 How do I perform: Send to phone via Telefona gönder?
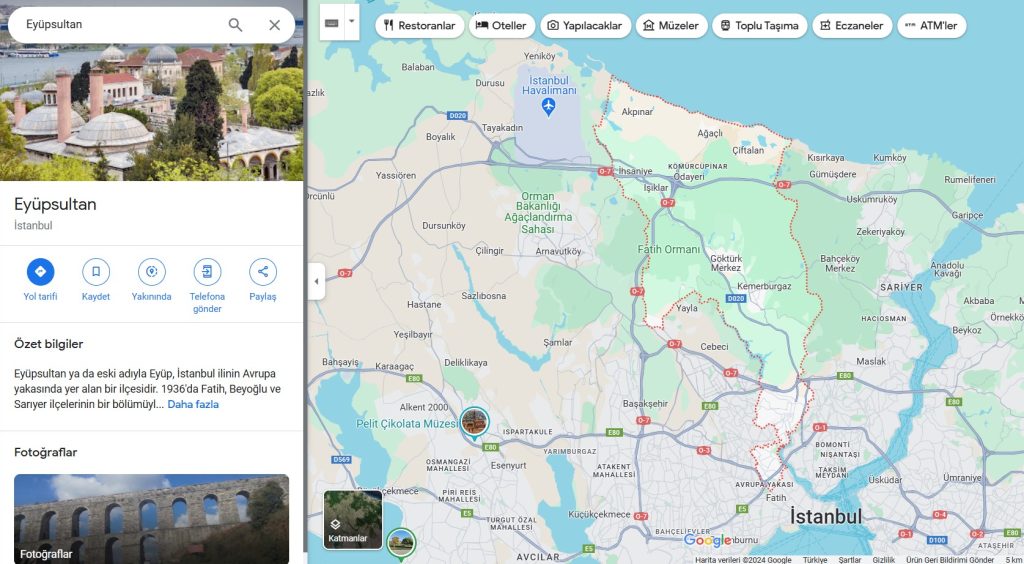[x=207, y=272]
